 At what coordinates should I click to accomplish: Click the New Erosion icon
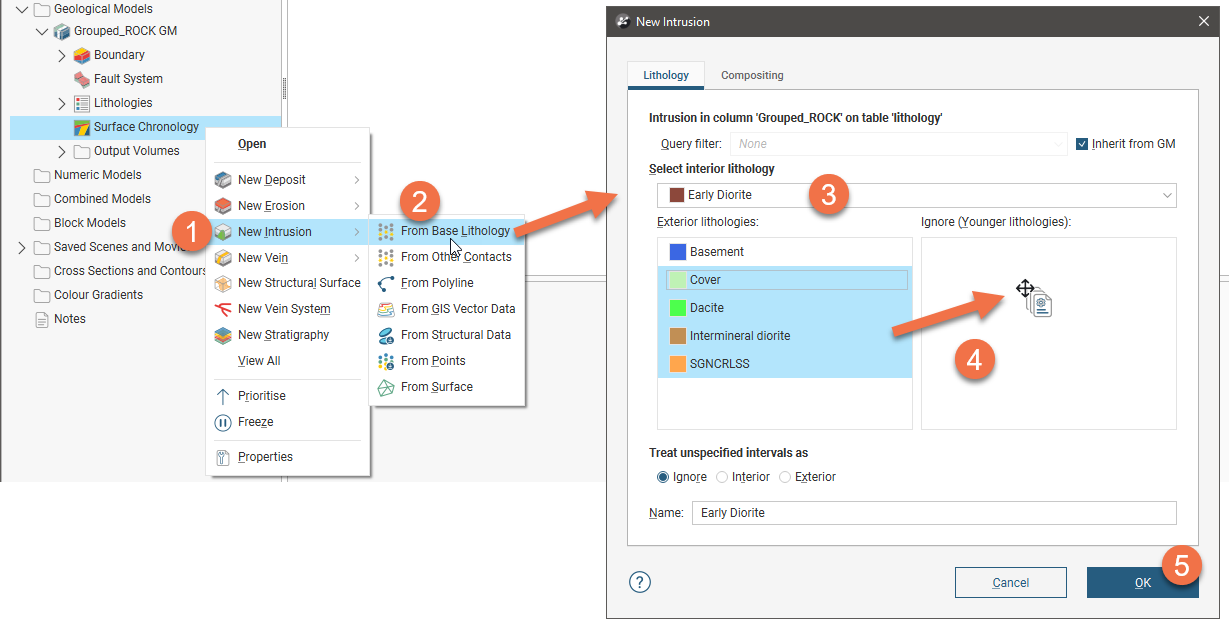(x=223, y=206)
